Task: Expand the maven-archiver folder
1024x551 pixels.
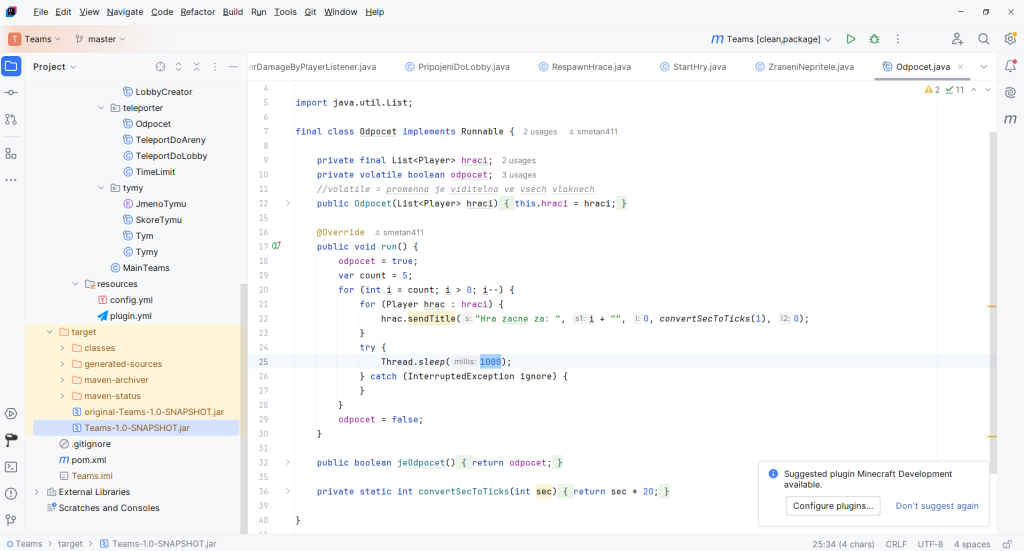Action: pyautogui.click(x=63, y=380)
